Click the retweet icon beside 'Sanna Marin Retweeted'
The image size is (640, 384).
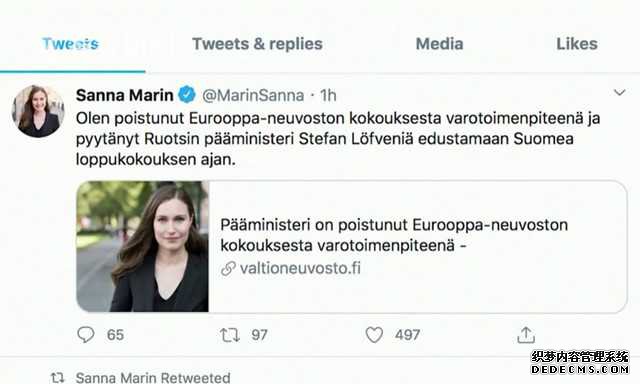coord(58,377)
